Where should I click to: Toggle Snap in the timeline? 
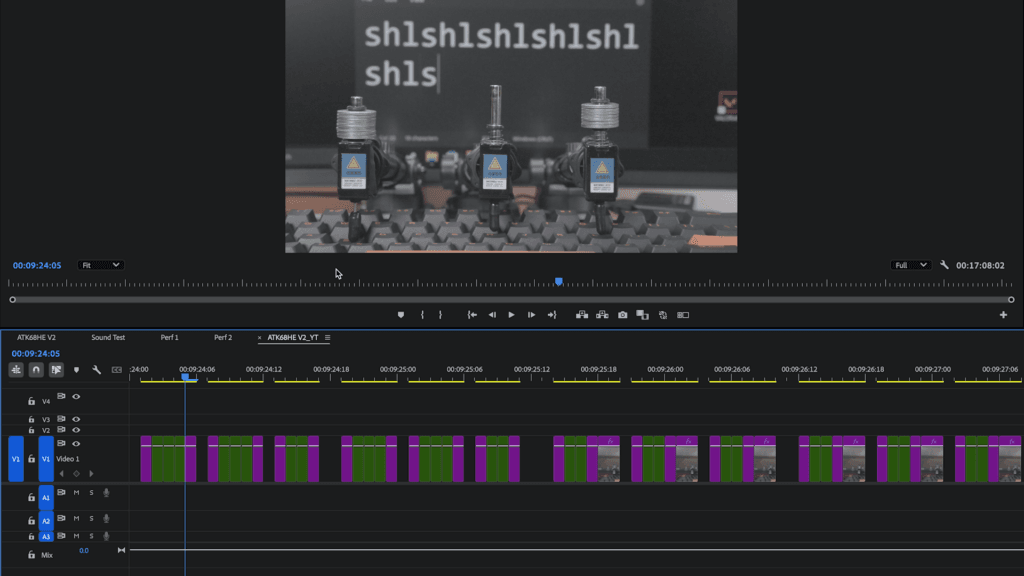click(x=36, y=370)
